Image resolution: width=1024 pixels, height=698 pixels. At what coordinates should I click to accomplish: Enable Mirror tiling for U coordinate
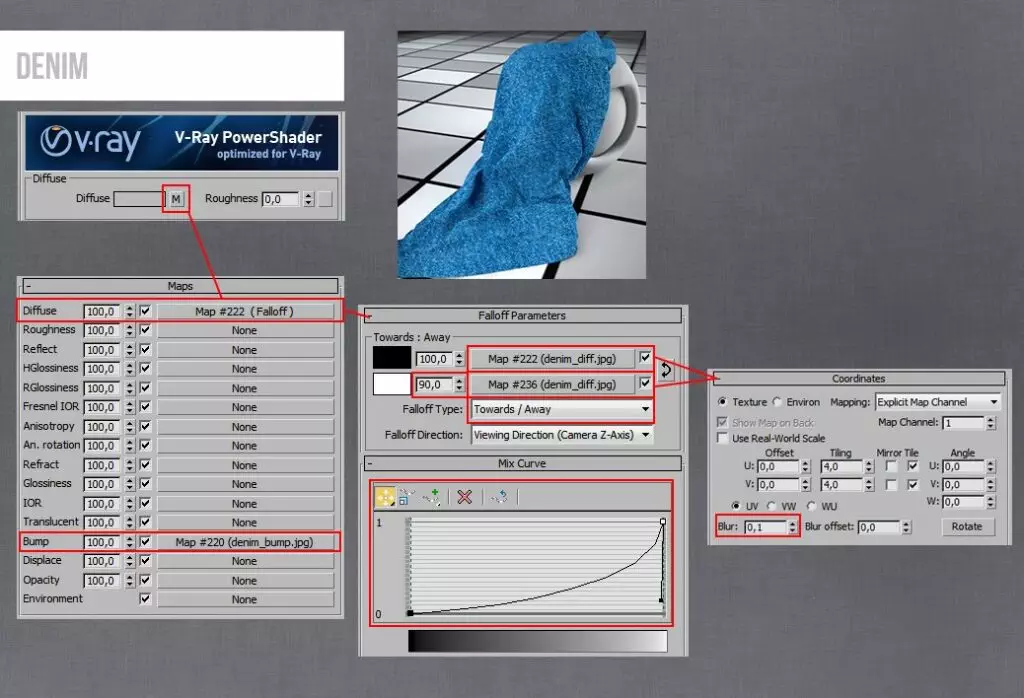tap(891, 466)
